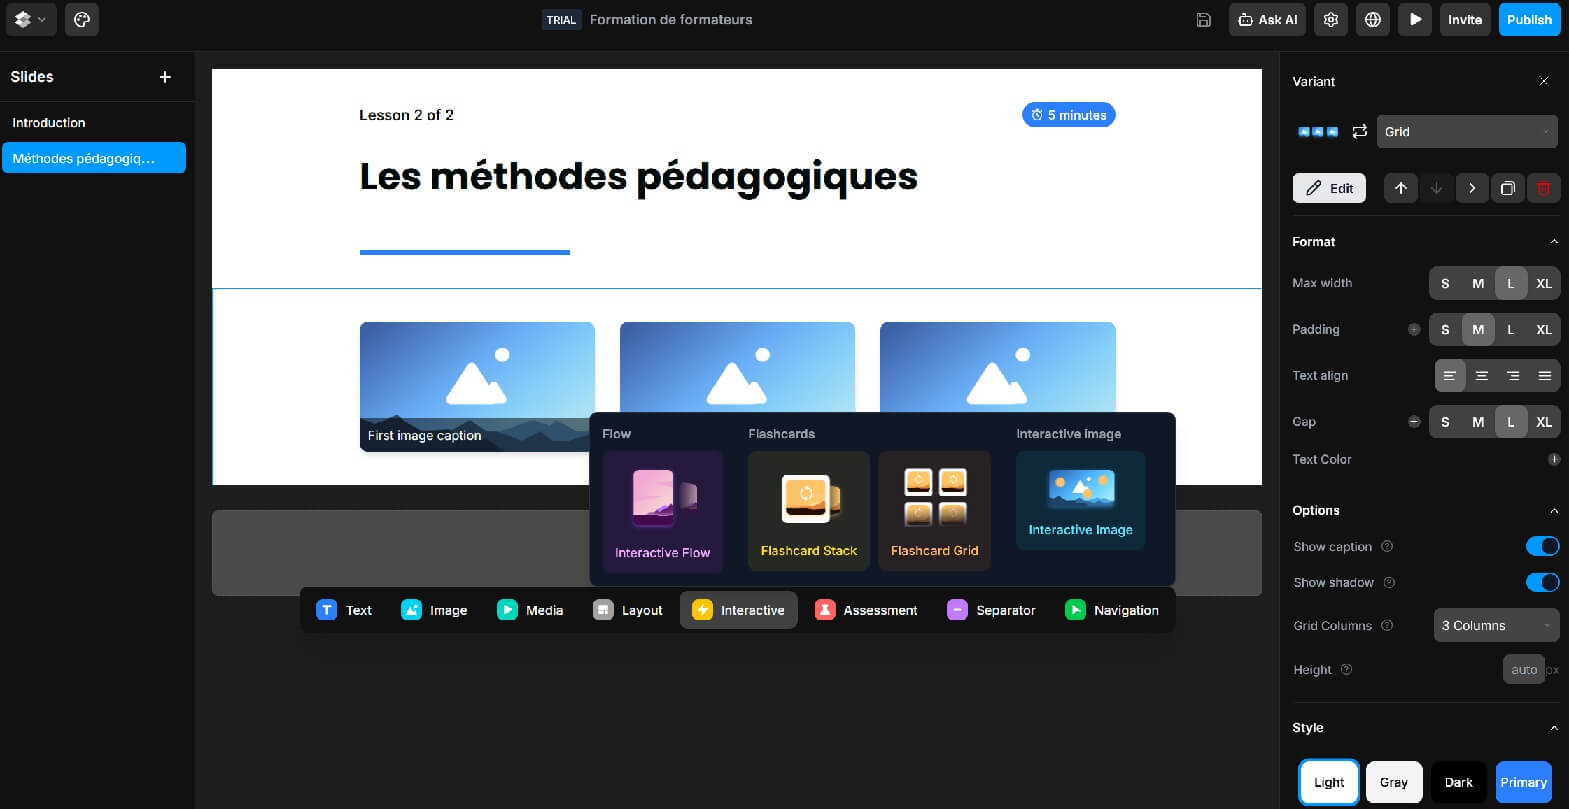Set Max width to XL

point(1544,283)
